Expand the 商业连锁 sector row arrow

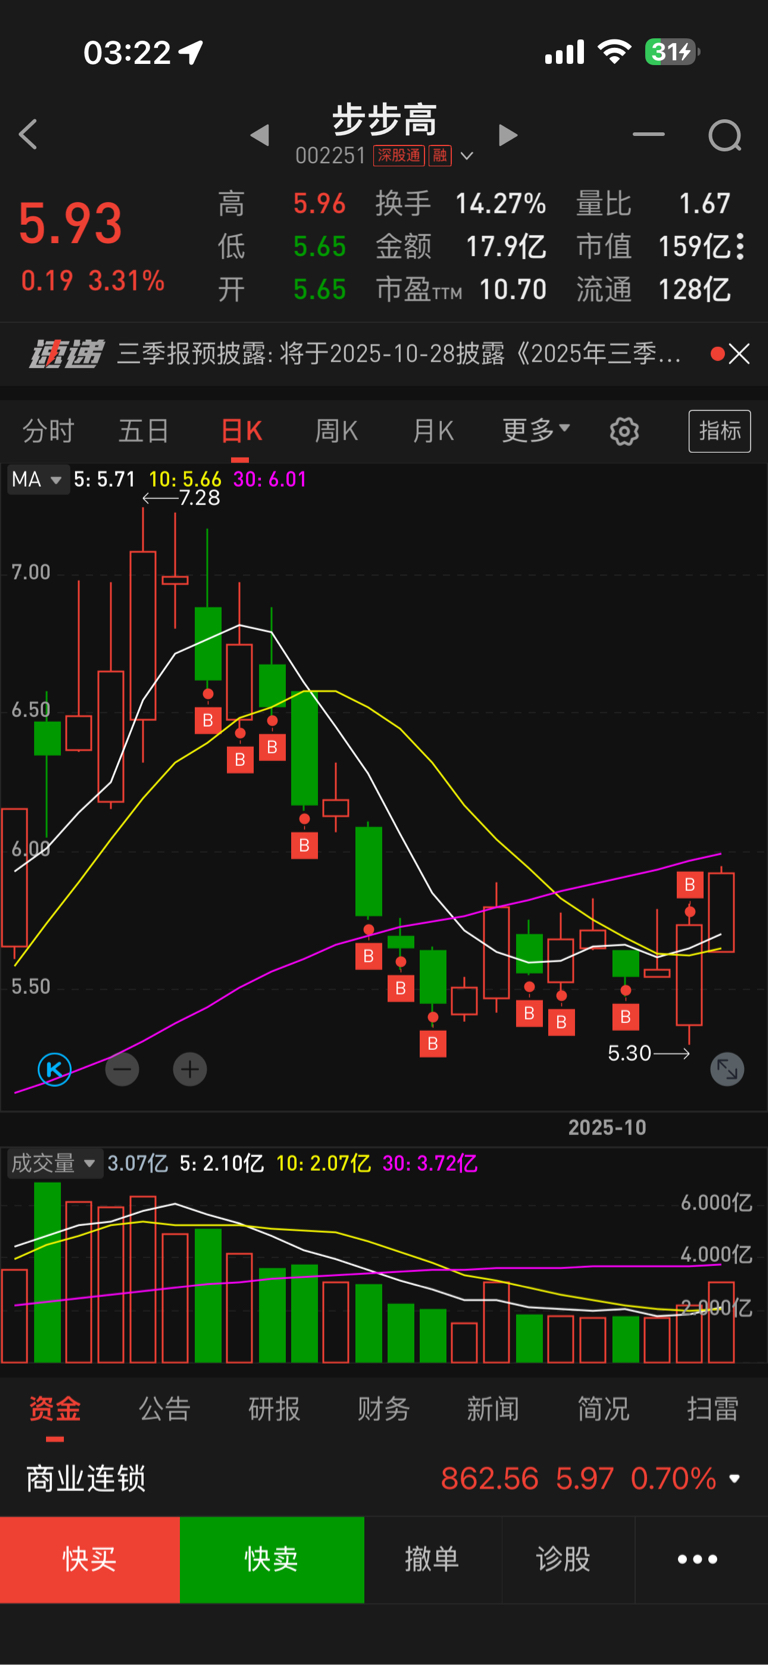[x=735, y=1478]
